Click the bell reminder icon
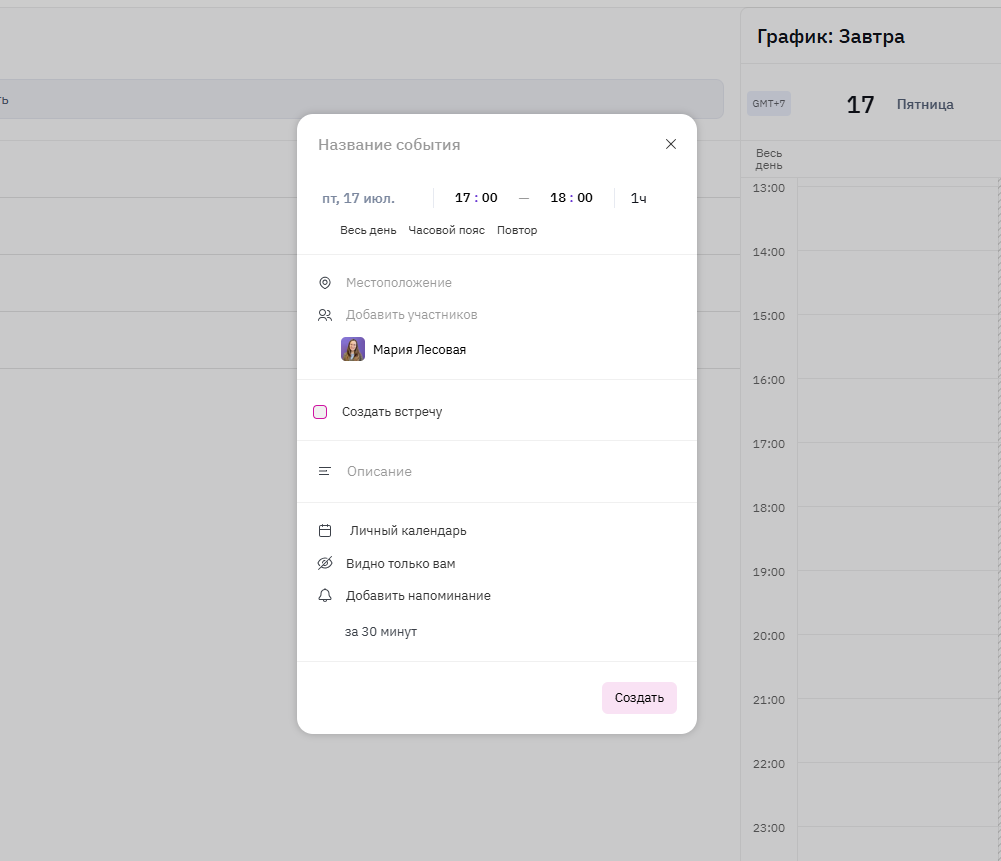 325,595
